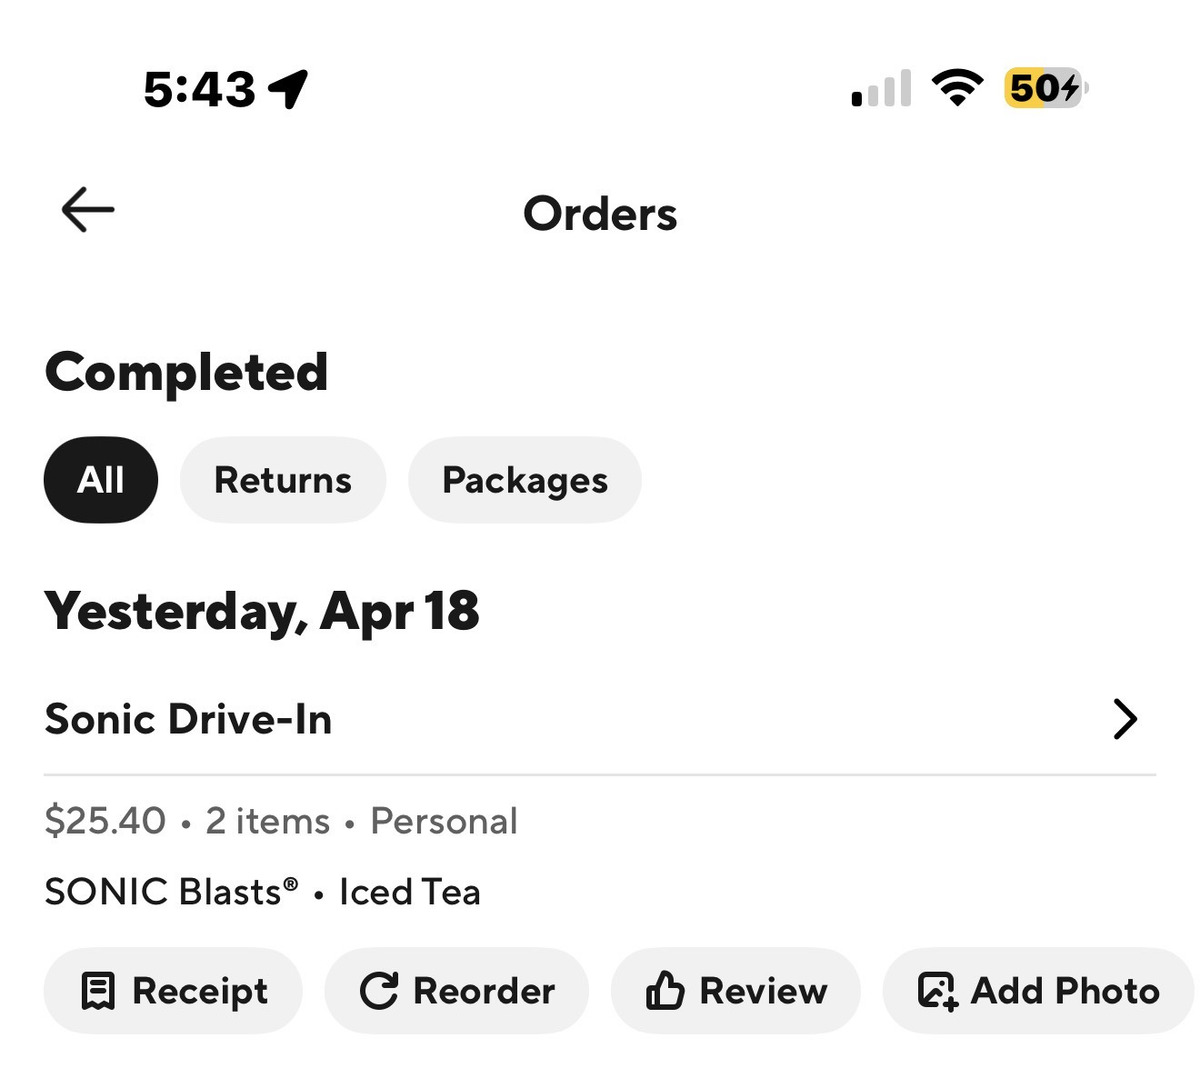Viewport: 1200px width, 1088px height.
Task: Switch to the Packages filter
Action: [x=525, y=480]
